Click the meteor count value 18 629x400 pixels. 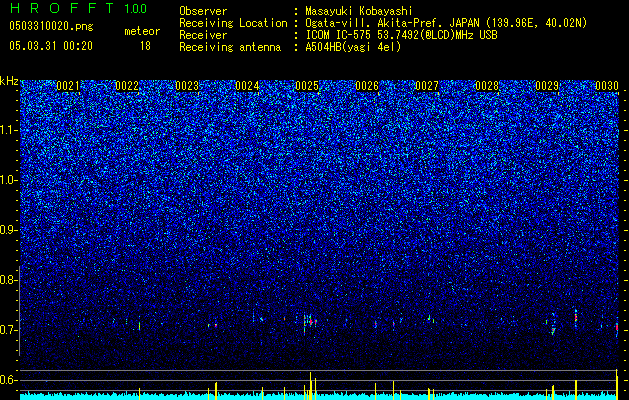[x=145, y=46]
